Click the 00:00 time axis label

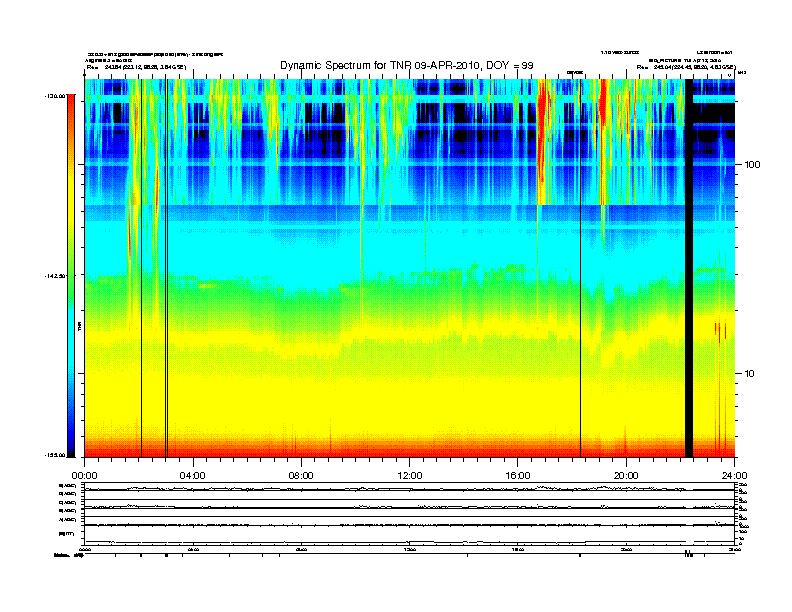[84, 476]
